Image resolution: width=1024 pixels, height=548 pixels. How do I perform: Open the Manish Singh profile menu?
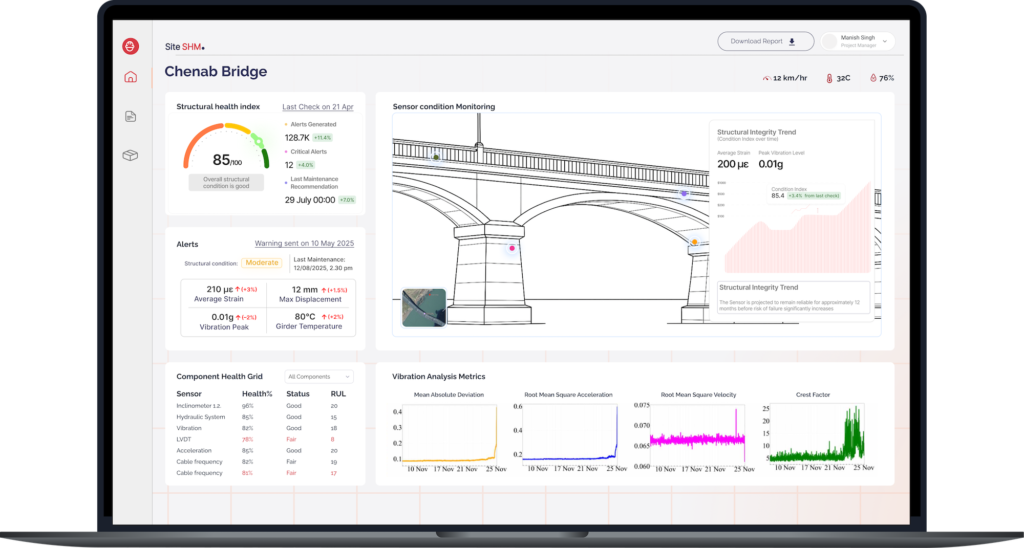pyautogui.click(x=857, y=41)
